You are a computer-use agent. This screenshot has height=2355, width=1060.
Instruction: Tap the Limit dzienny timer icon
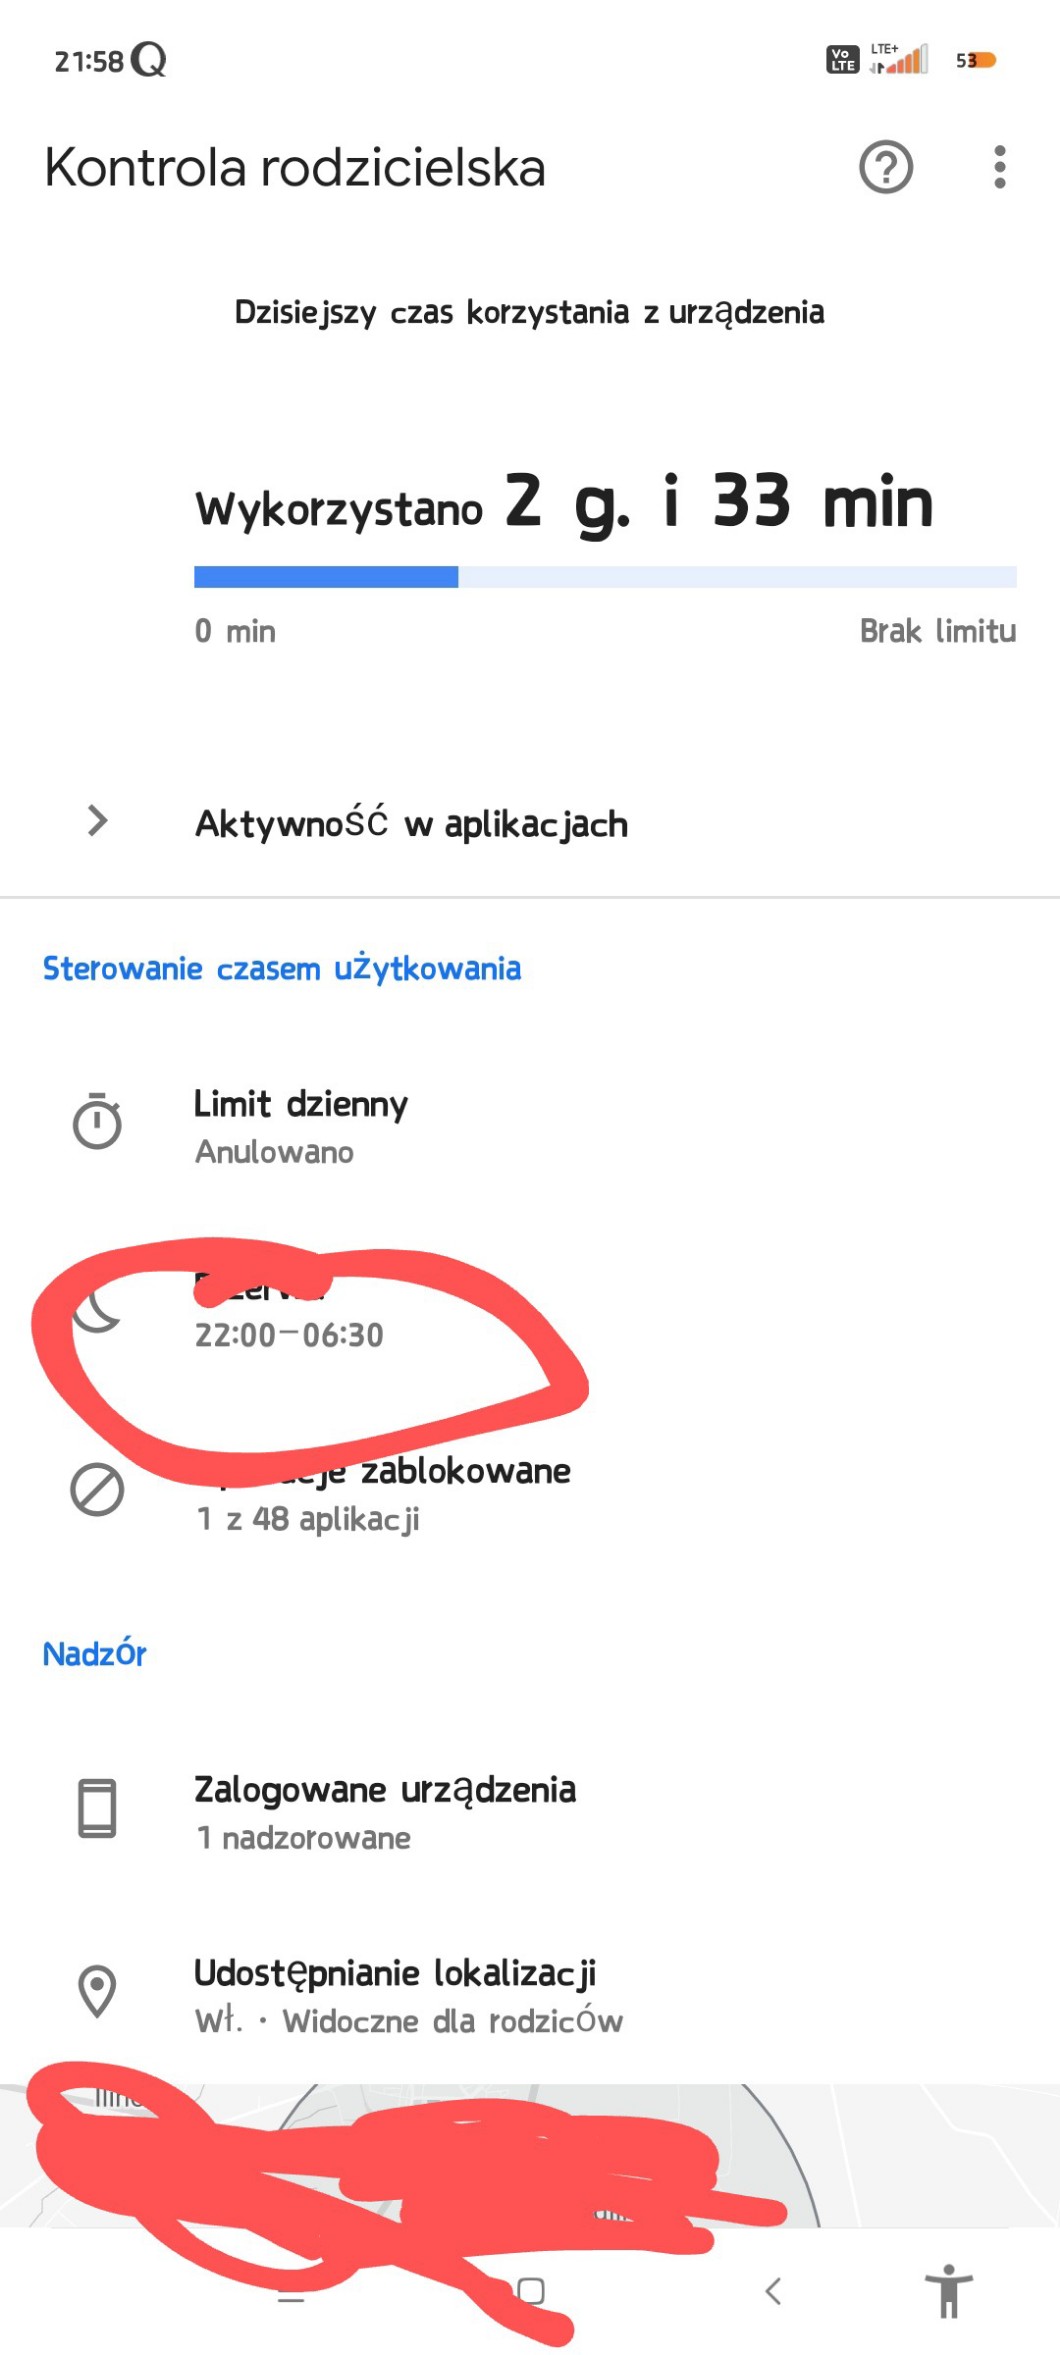coord(97,1122)
